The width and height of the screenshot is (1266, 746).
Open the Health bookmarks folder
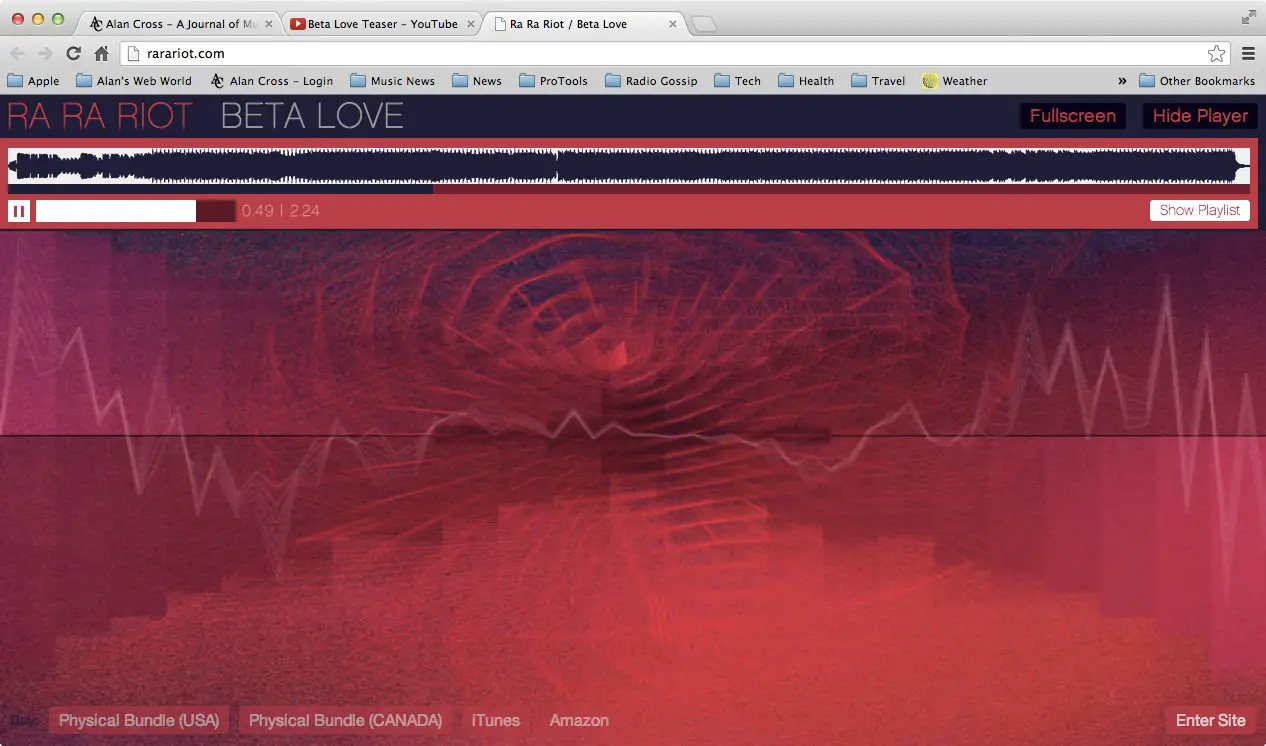(x=806, y=81)
